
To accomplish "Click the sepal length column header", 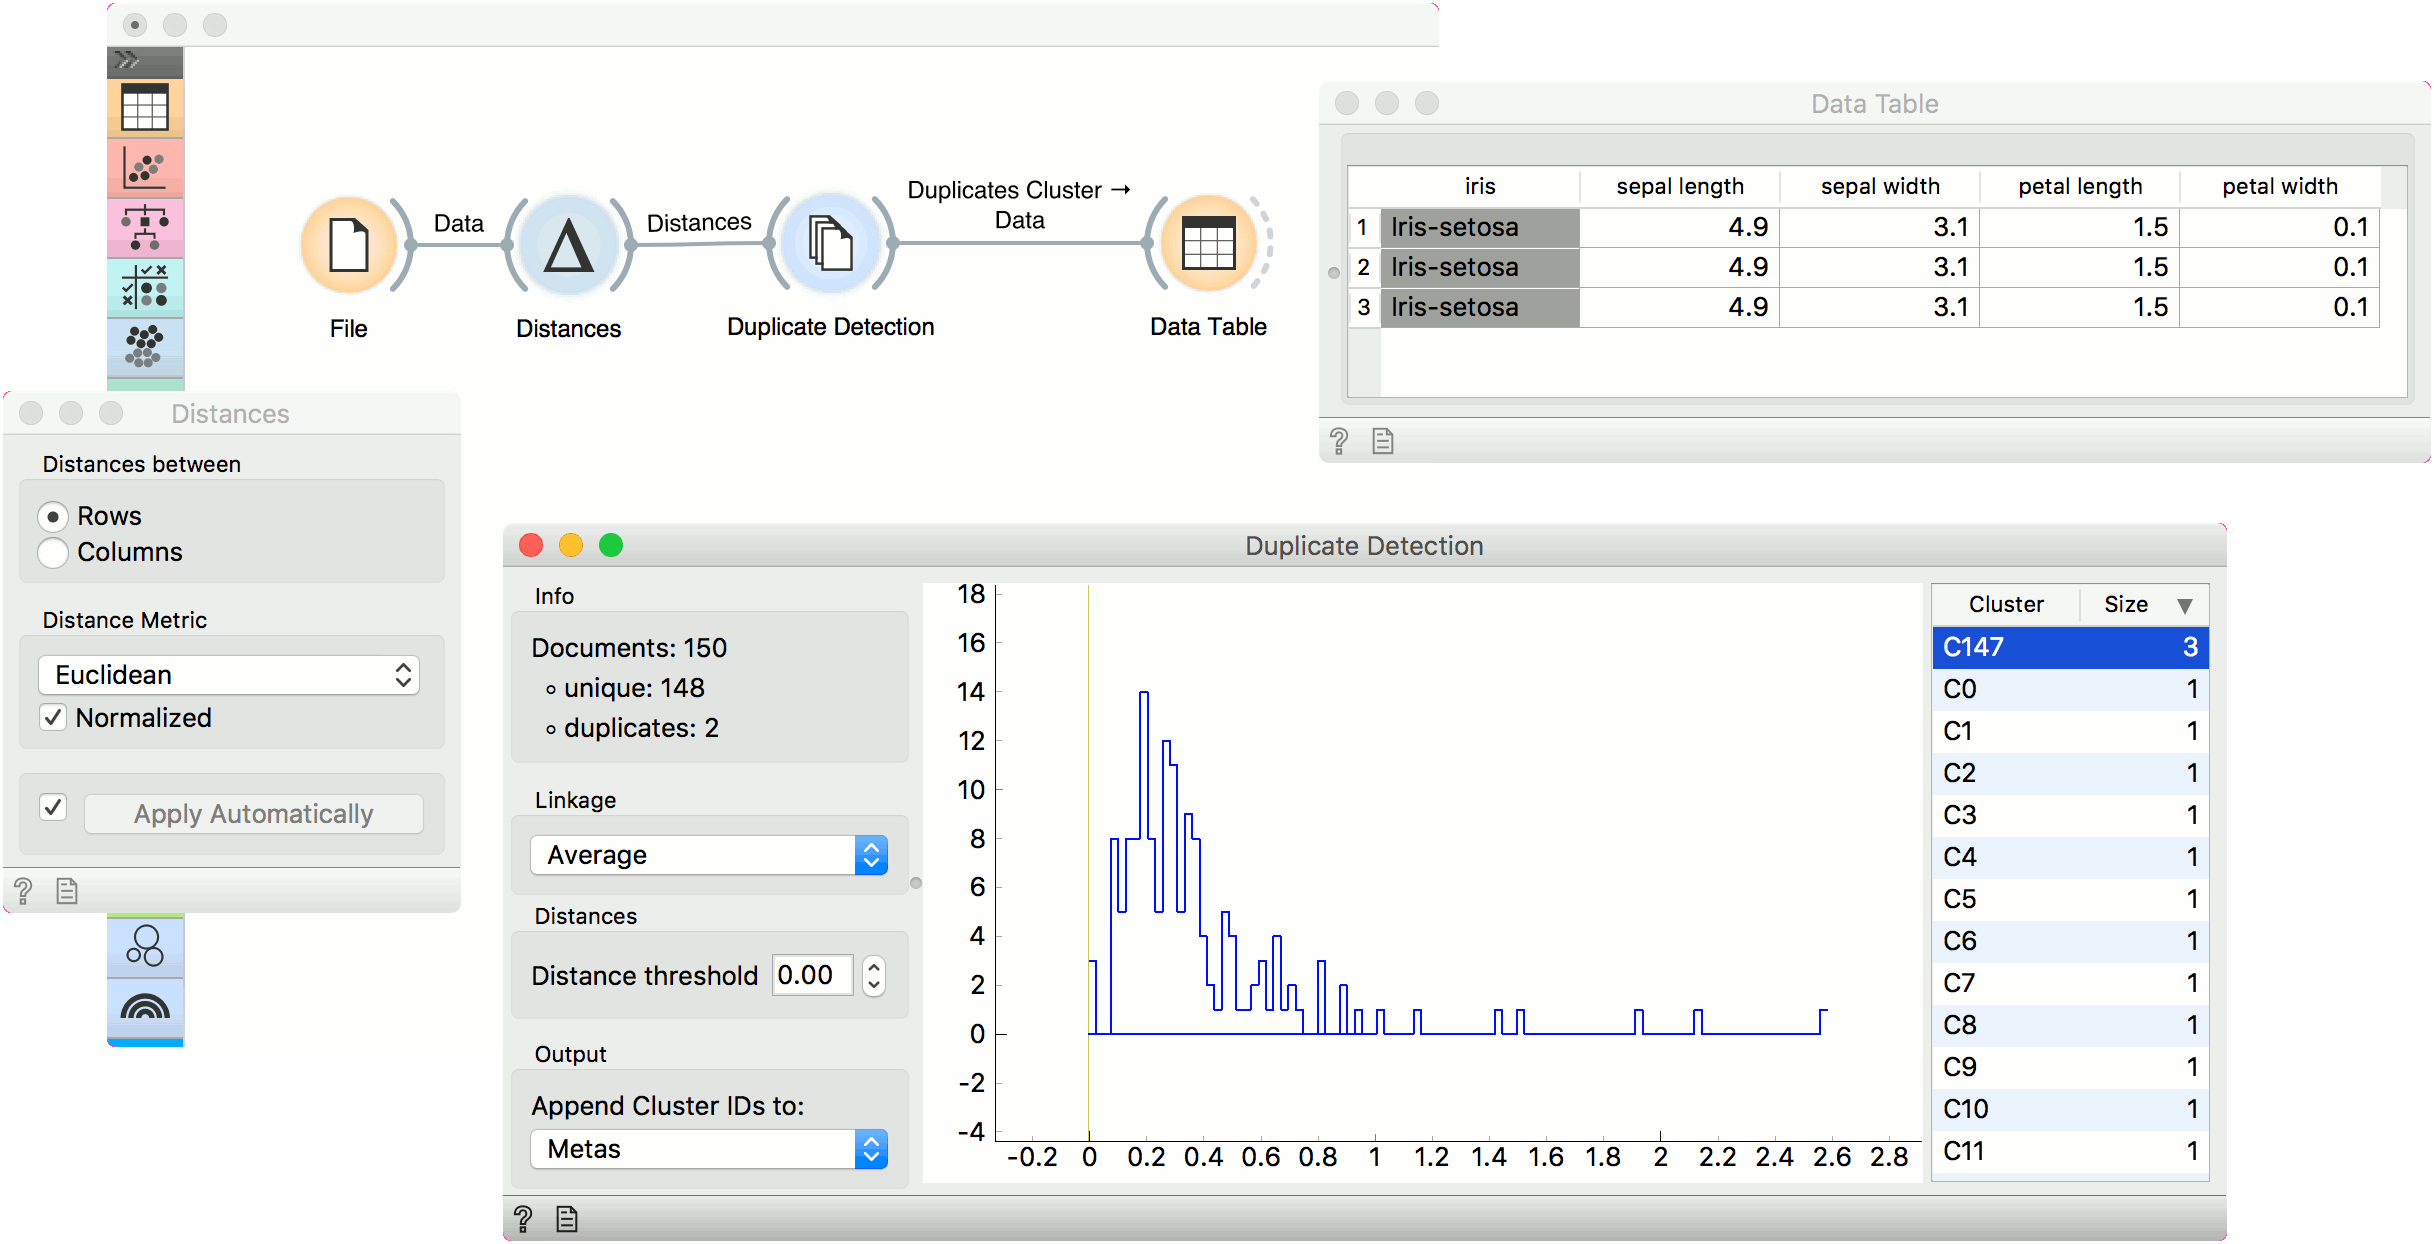I will click(1679, 186).
